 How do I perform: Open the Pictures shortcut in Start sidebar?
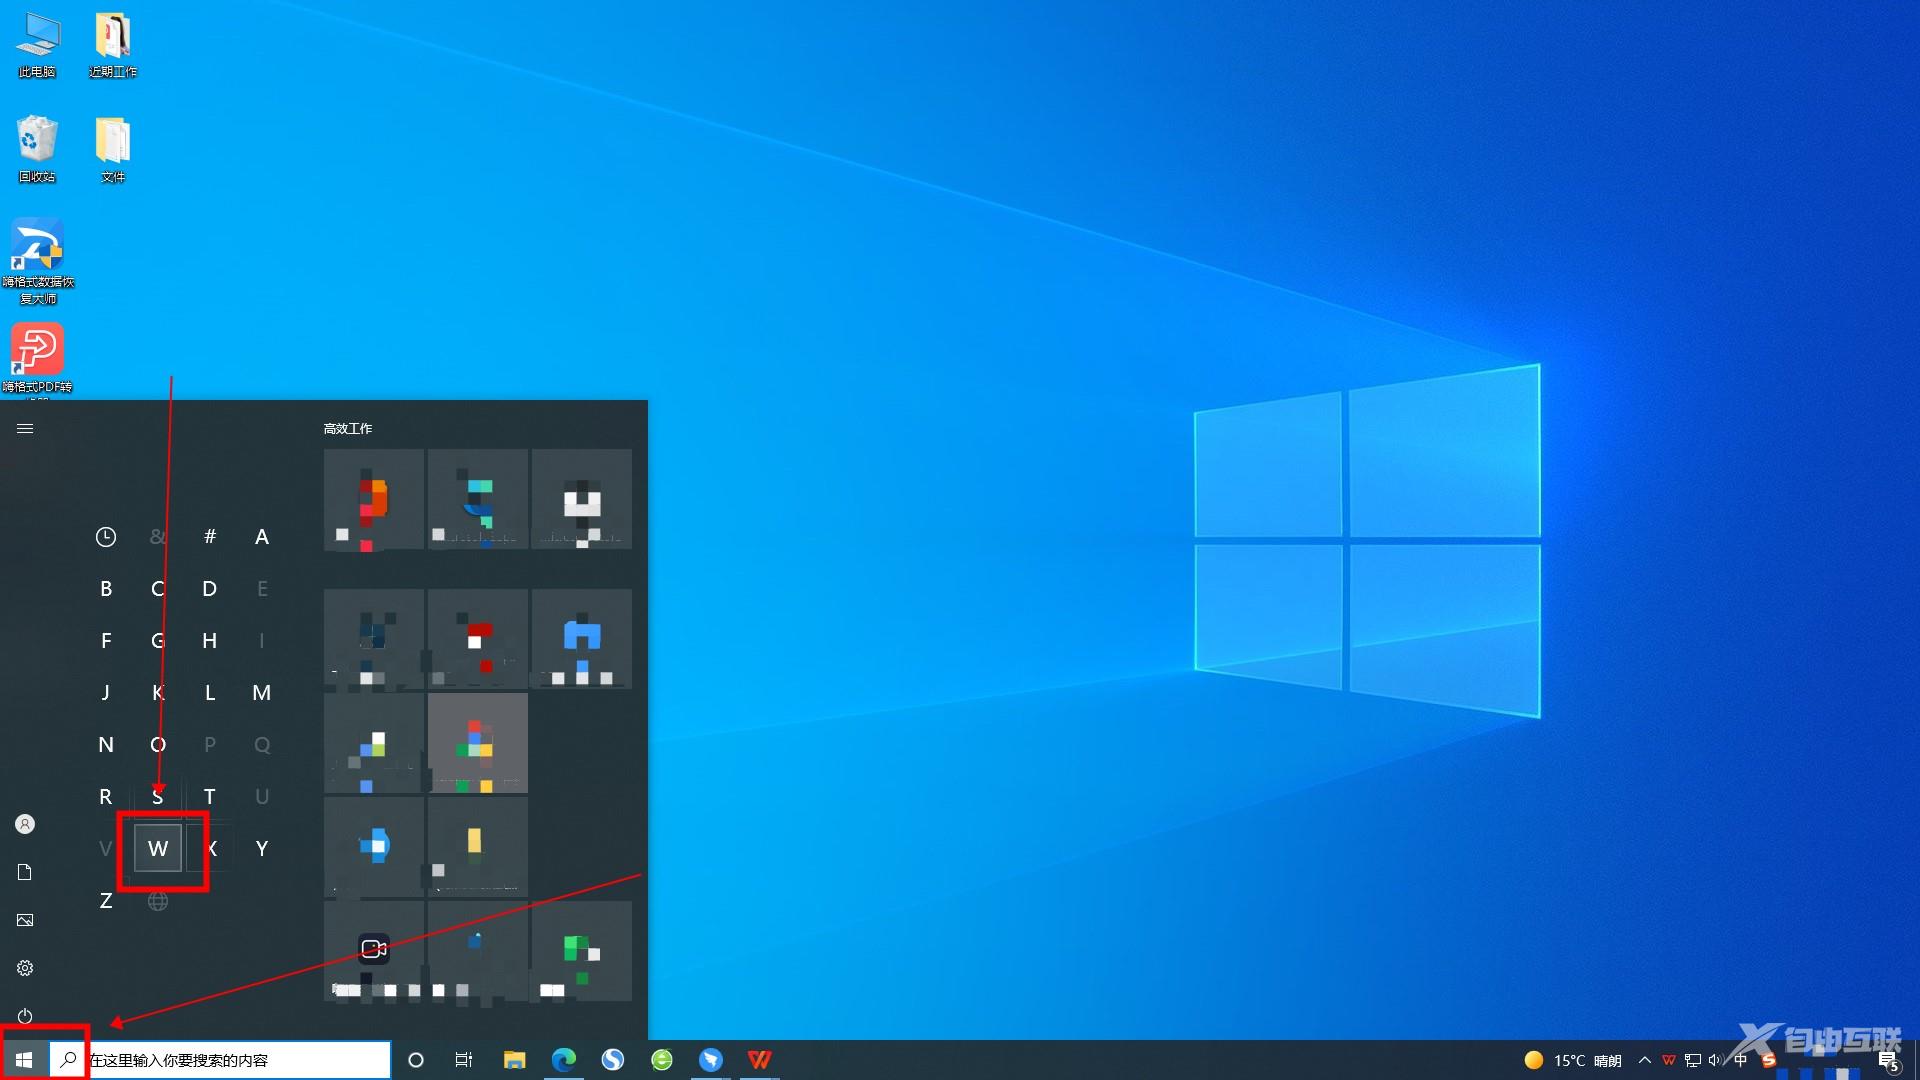click(25, 920)
